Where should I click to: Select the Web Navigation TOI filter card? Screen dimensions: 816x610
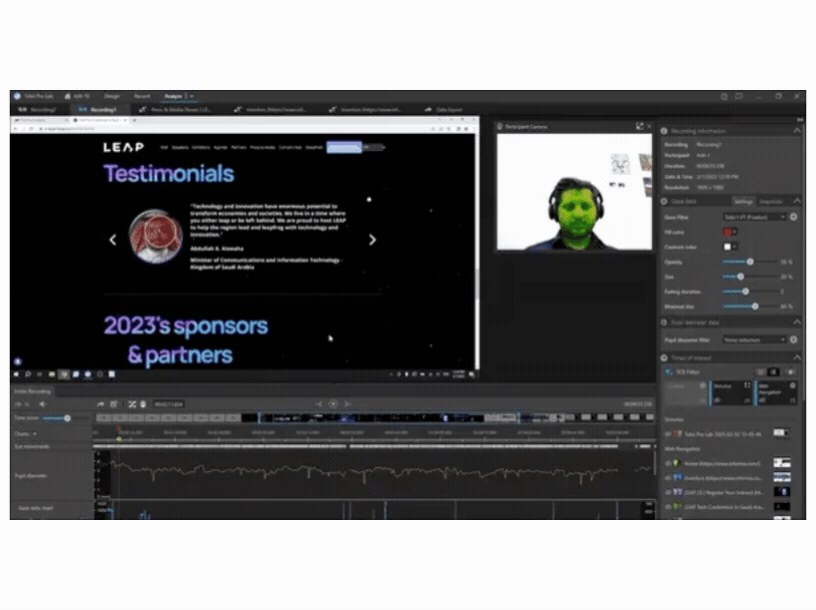pyautogui.click(x=776, y=393)
